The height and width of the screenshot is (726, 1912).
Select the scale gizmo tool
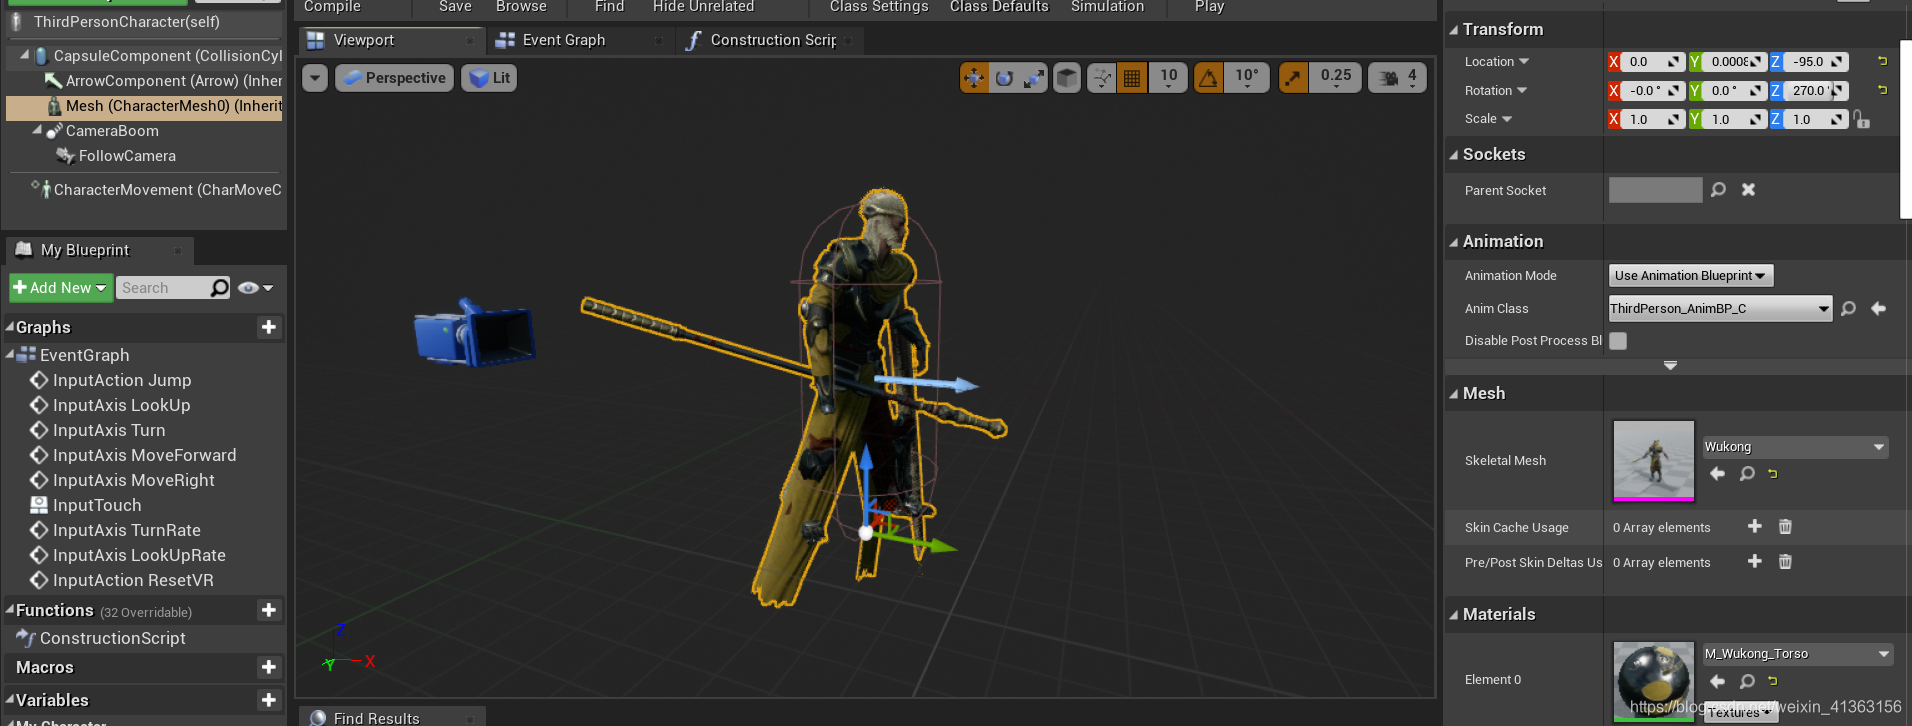point(1034,78)
